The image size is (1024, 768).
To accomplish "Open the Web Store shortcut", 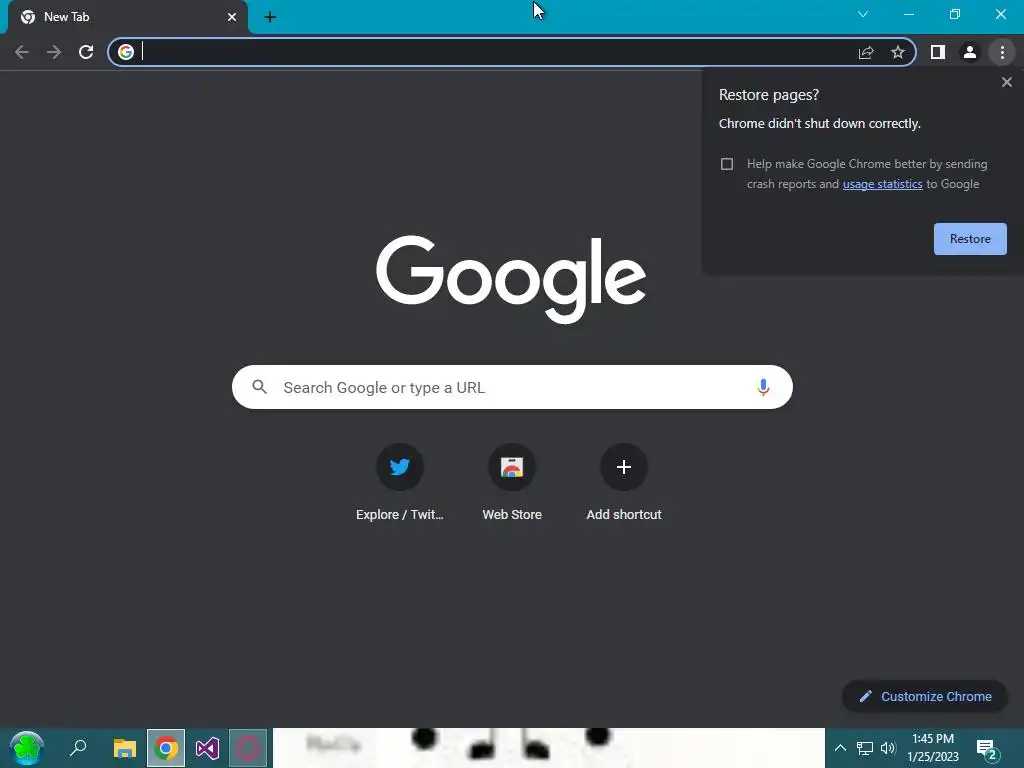I will click(512, 483).
